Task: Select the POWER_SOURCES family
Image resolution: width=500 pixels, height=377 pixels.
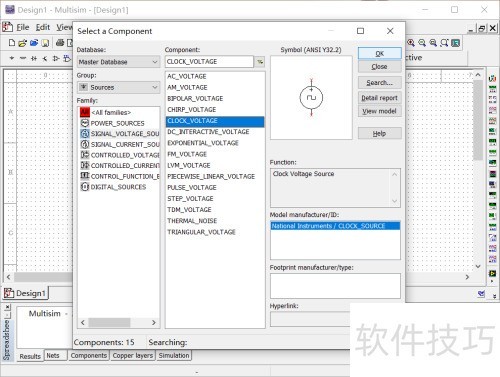Action: click(117, 123)
